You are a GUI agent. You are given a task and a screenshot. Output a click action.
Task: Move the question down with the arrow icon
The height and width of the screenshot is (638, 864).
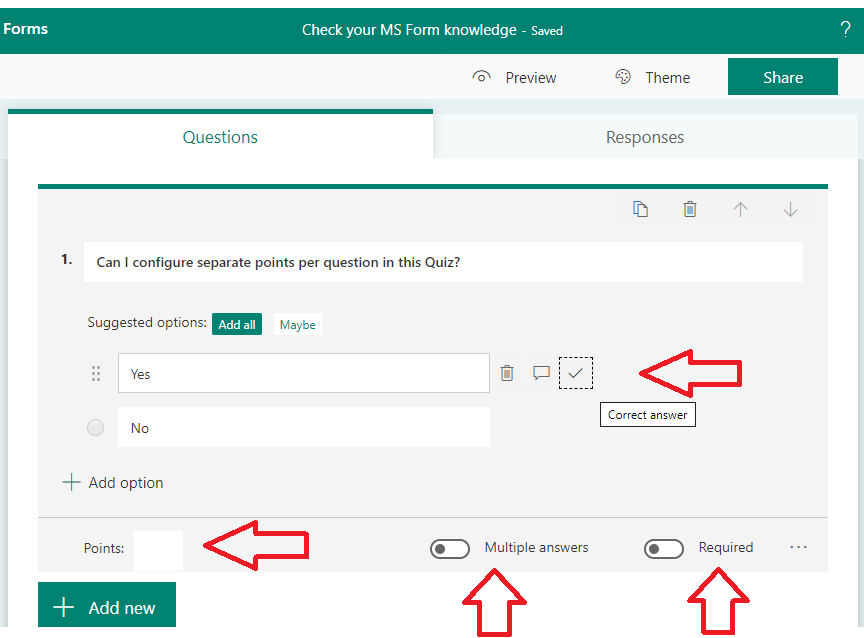(790, 209)
